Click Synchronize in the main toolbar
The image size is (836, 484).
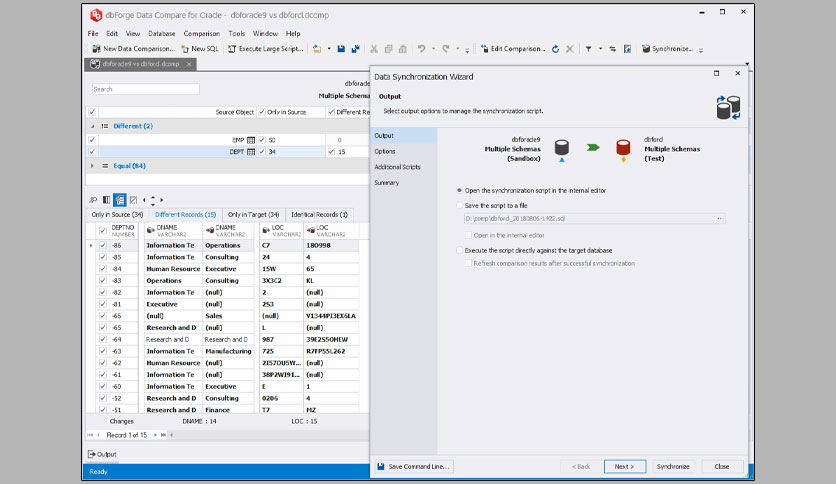[x=667, y=49]
